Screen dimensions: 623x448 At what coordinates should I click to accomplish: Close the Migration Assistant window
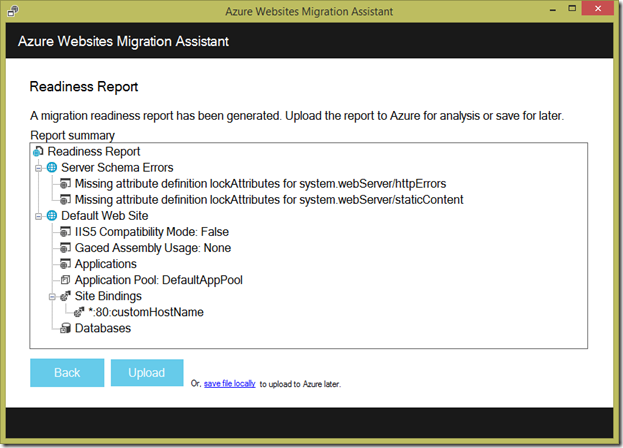[x=600, y=10]
